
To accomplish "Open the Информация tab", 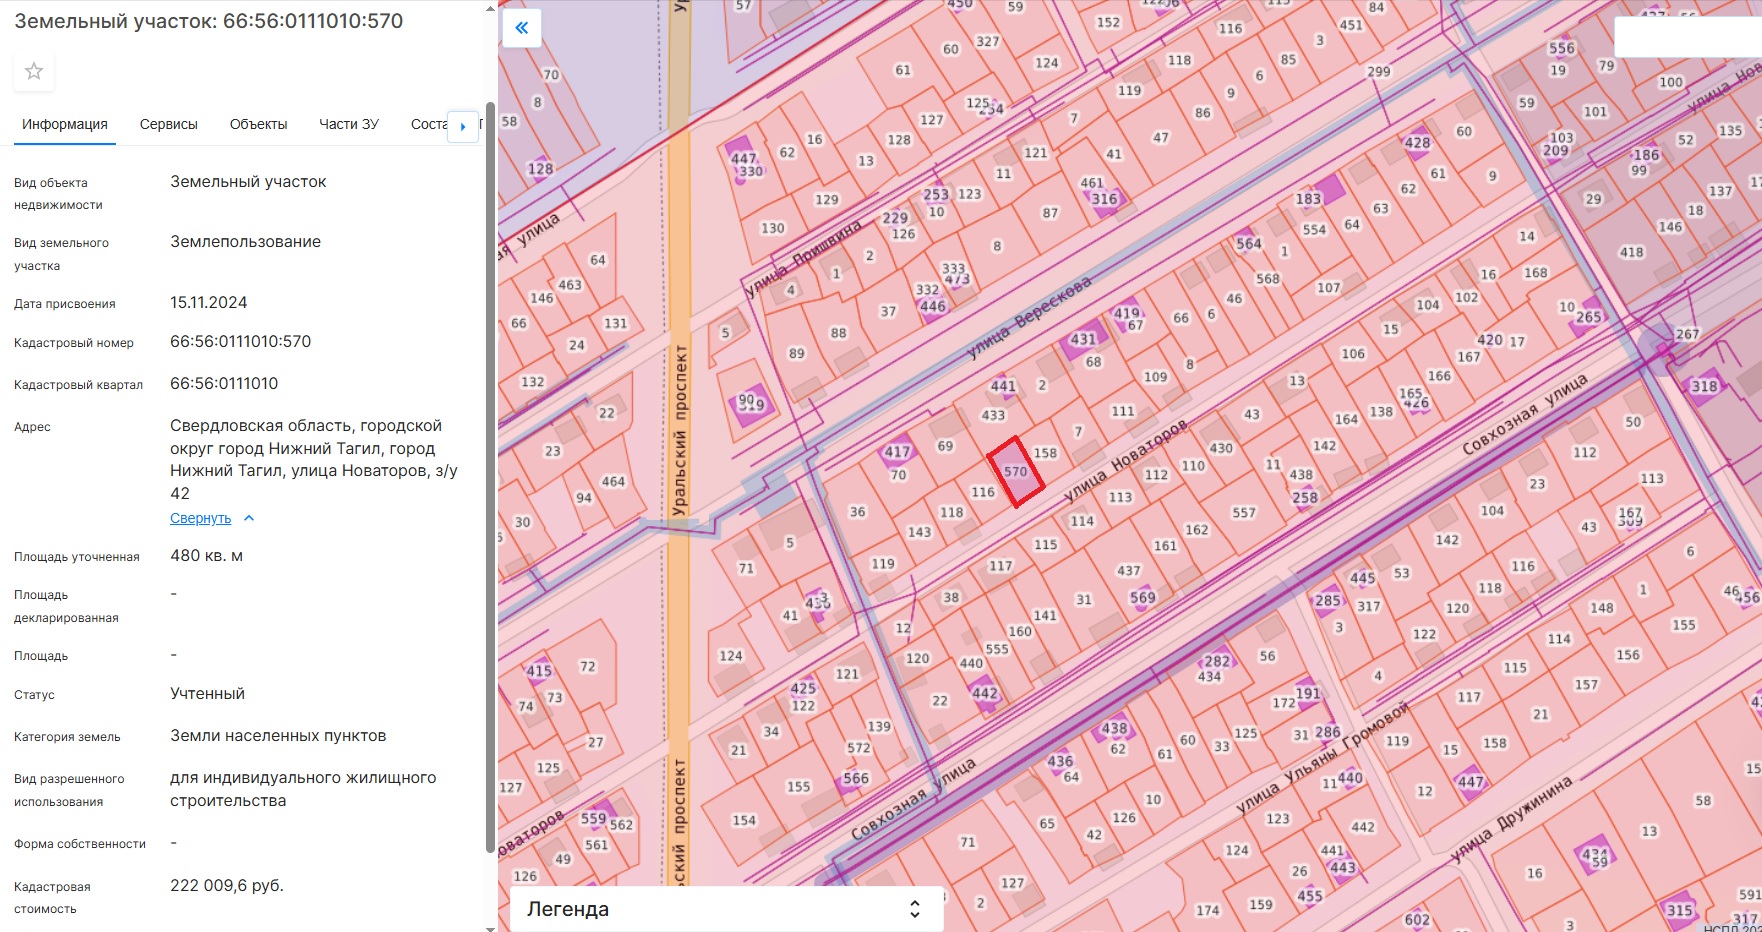I will tap(65, 124).
